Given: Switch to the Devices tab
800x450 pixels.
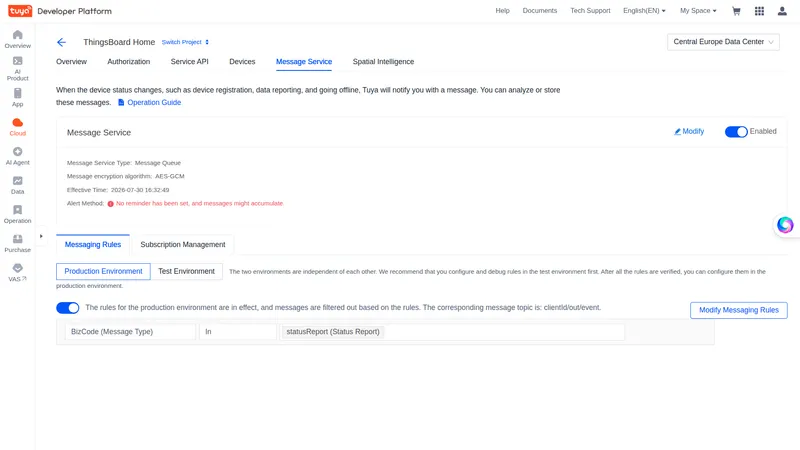Looking at the screenshot, I should (242, 62).
